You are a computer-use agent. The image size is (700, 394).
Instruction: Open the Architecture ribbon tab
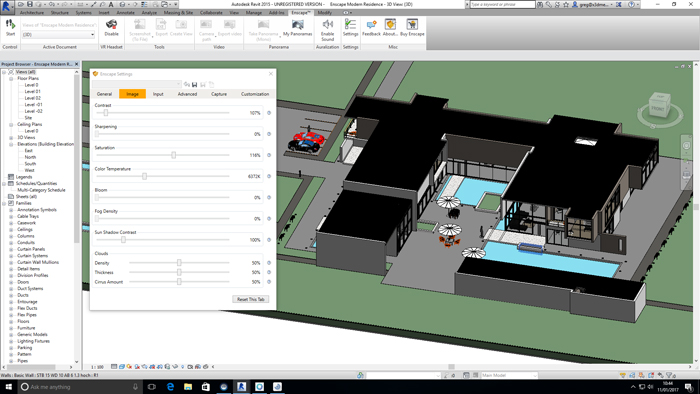pyautogui.click(x=32, y=12)
